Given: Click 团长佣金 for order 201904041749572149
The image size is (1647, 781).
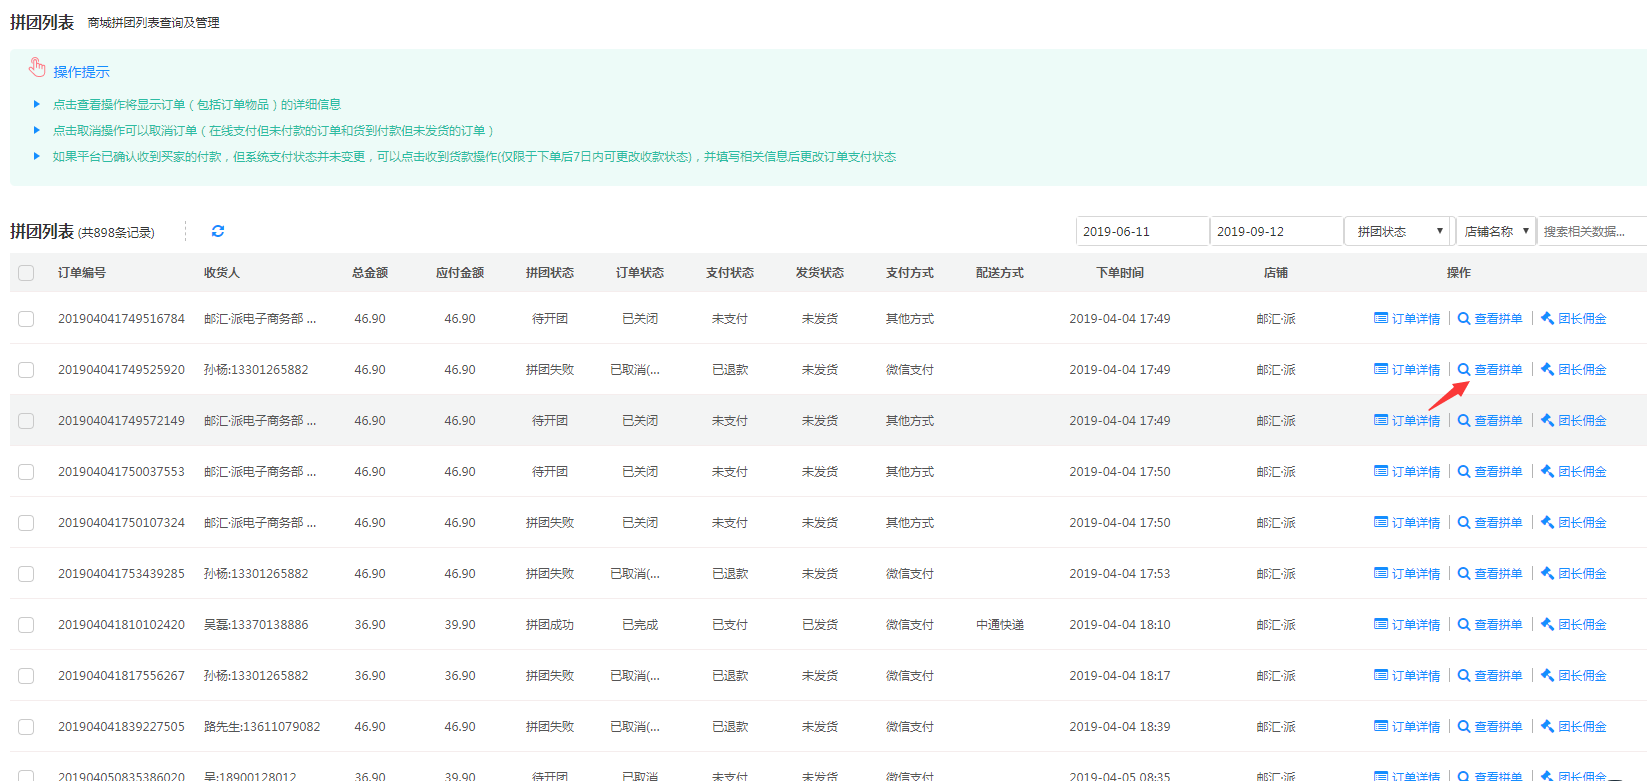Looking at the screenshot, I should point(1573,421).
